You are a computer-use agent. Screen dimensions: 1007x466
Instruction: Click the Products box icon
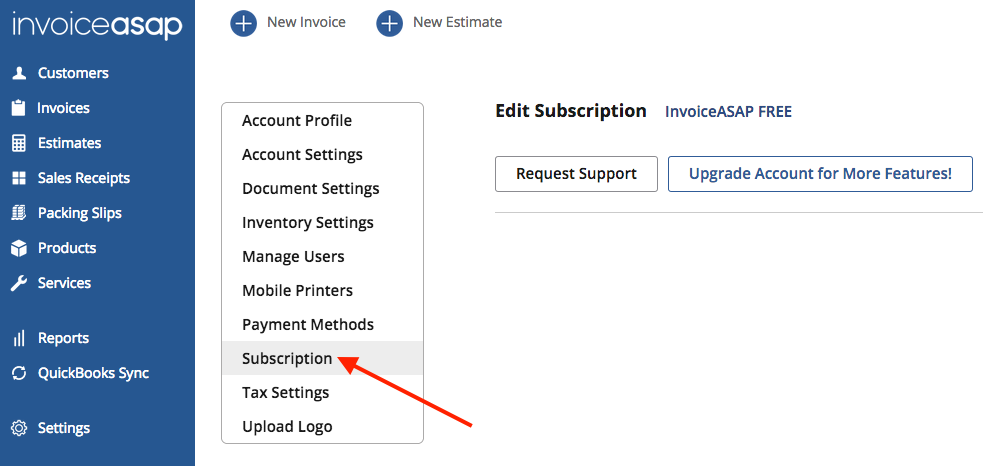click(x=18, y=248)
